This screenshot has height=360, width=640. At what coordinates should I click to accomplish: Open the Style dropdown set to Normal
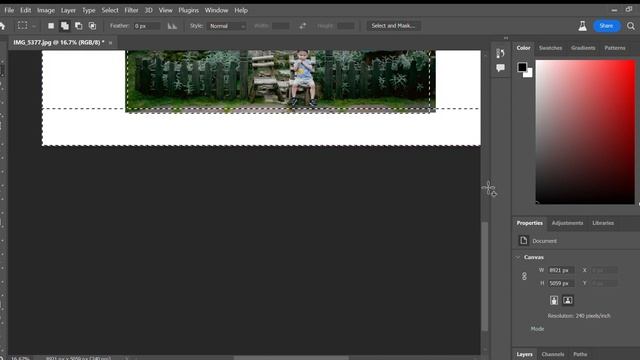226,26
